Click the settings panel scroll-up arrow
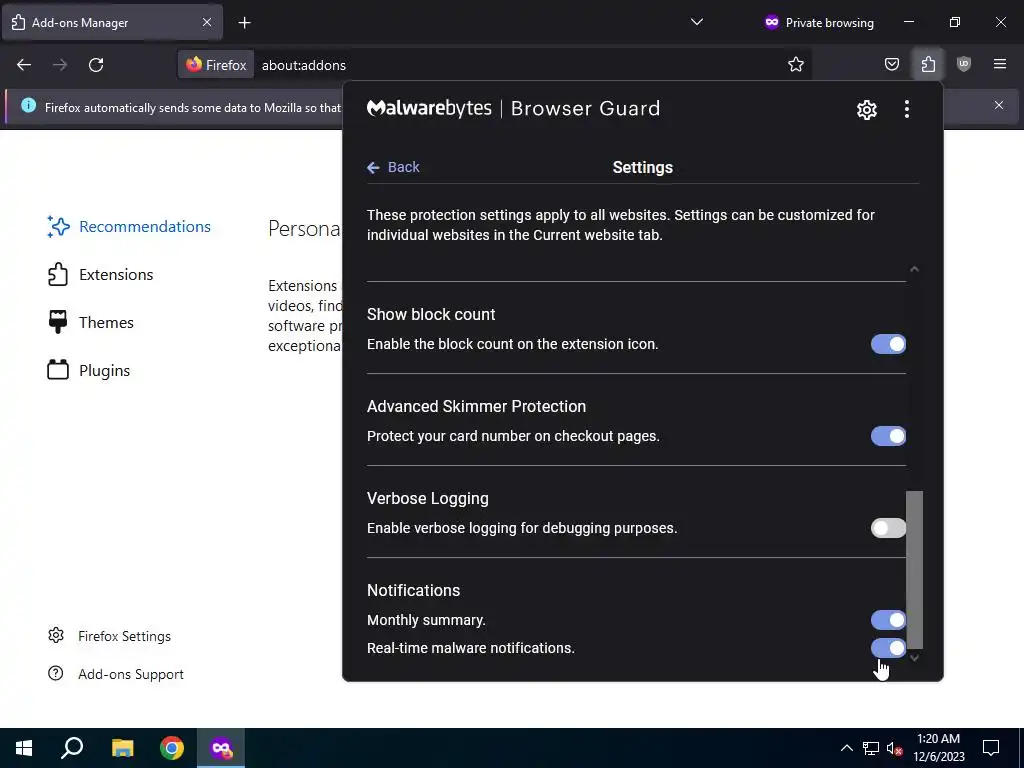 click(x=914, y=269)
